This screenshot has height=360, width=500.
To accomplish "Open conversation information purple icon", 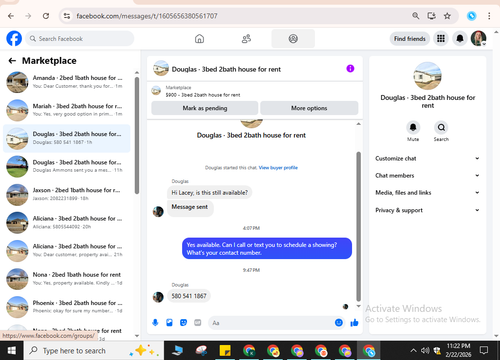I will coord(350,68).
